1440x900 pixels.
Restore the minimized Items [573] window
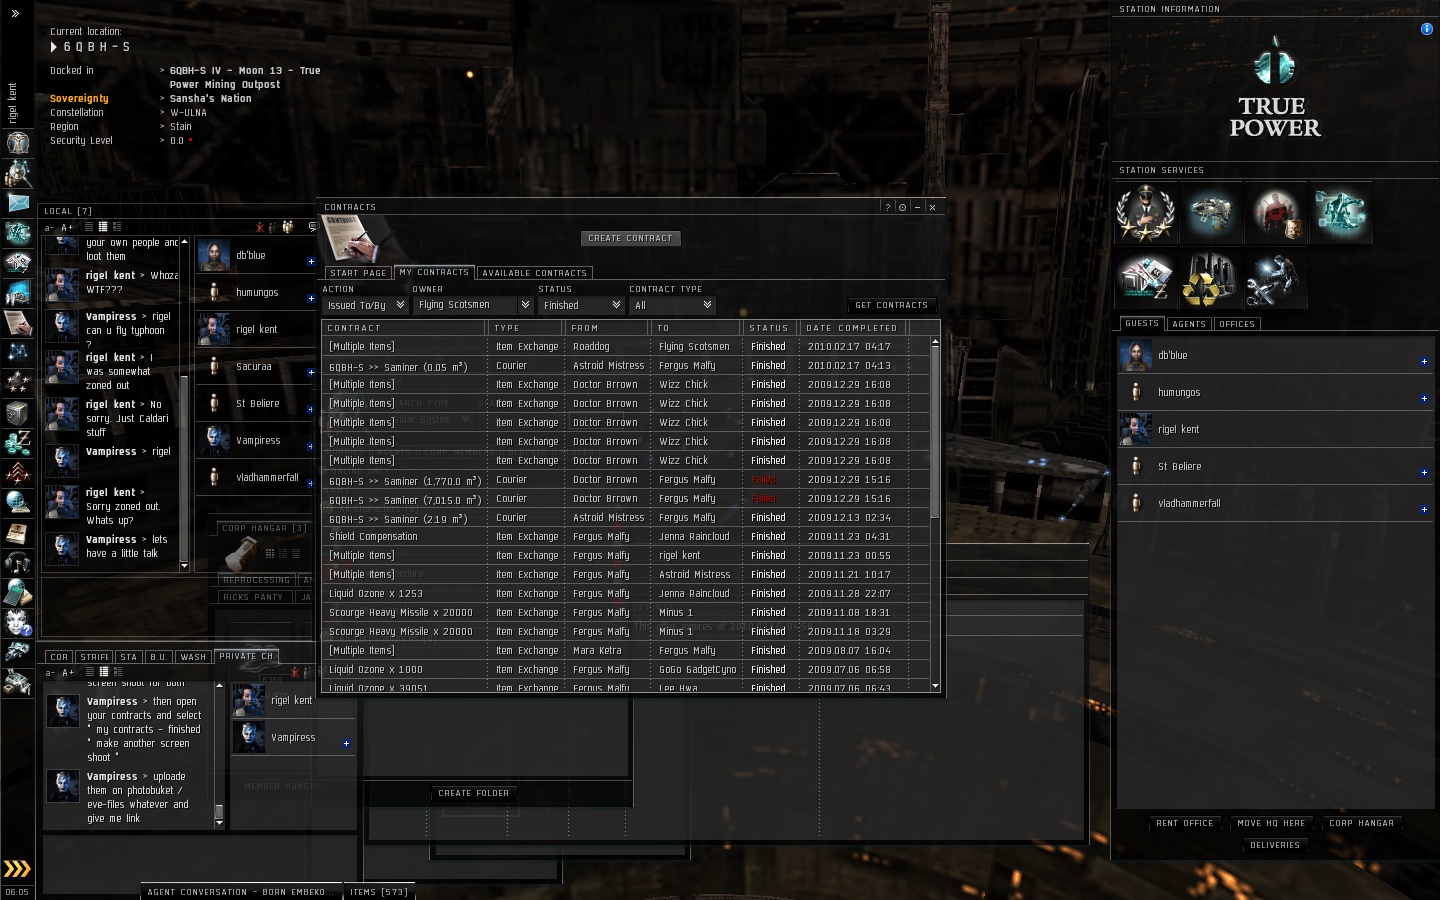pyautogui.click(x=378, y=892)
